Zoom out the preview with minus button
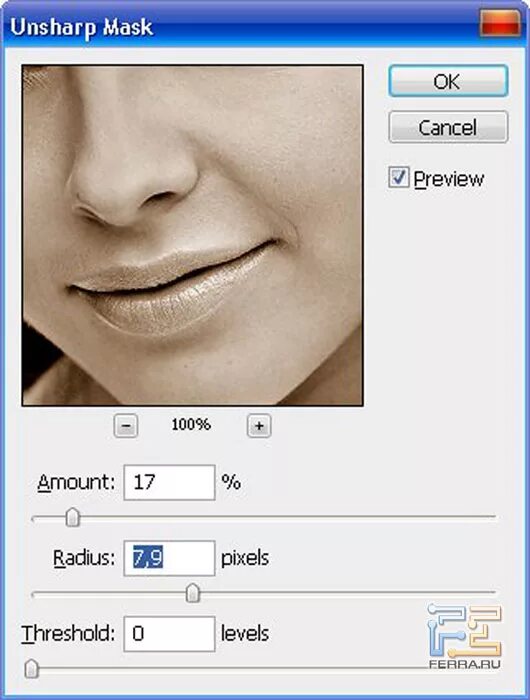530x700 pixels. tap(125, 425)
